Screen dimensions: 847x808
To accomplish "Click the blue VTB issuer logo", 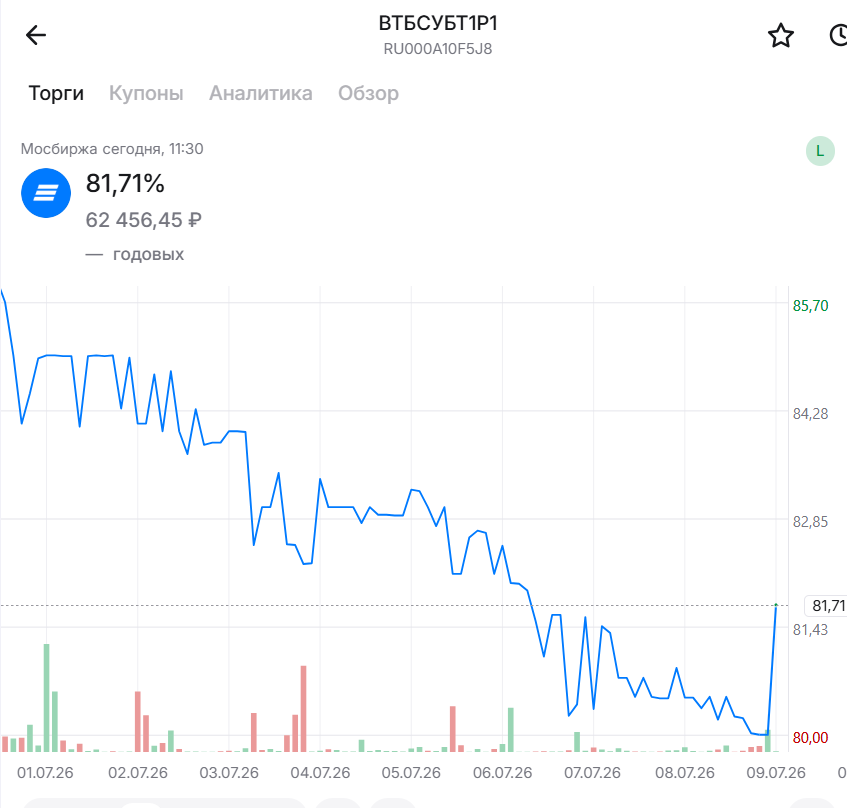I will click(46, 193).
